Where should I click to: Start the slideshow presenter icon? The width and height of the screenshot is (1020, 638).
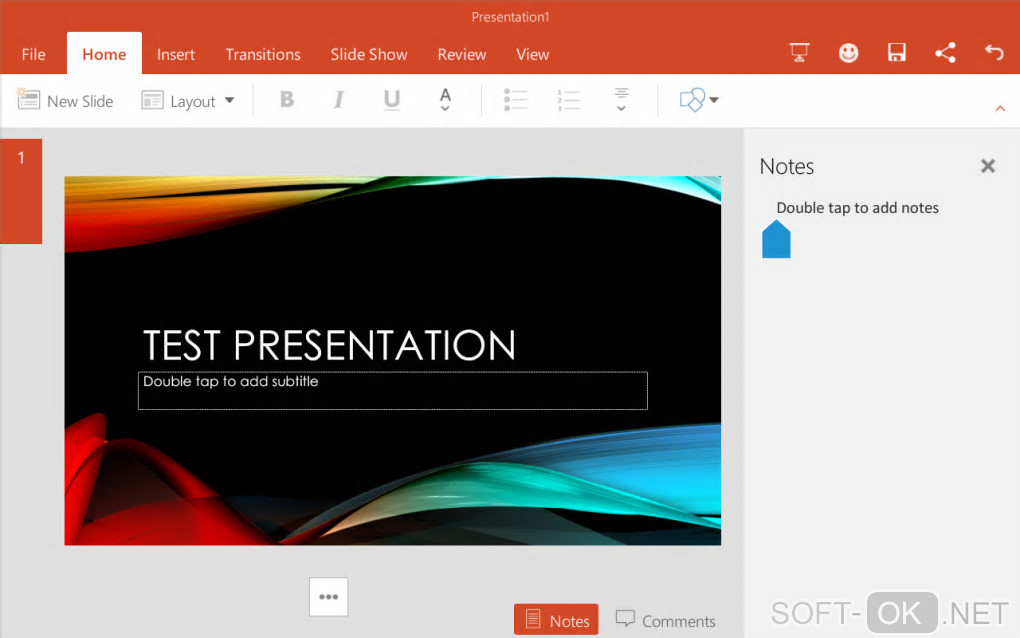point(799,53)
